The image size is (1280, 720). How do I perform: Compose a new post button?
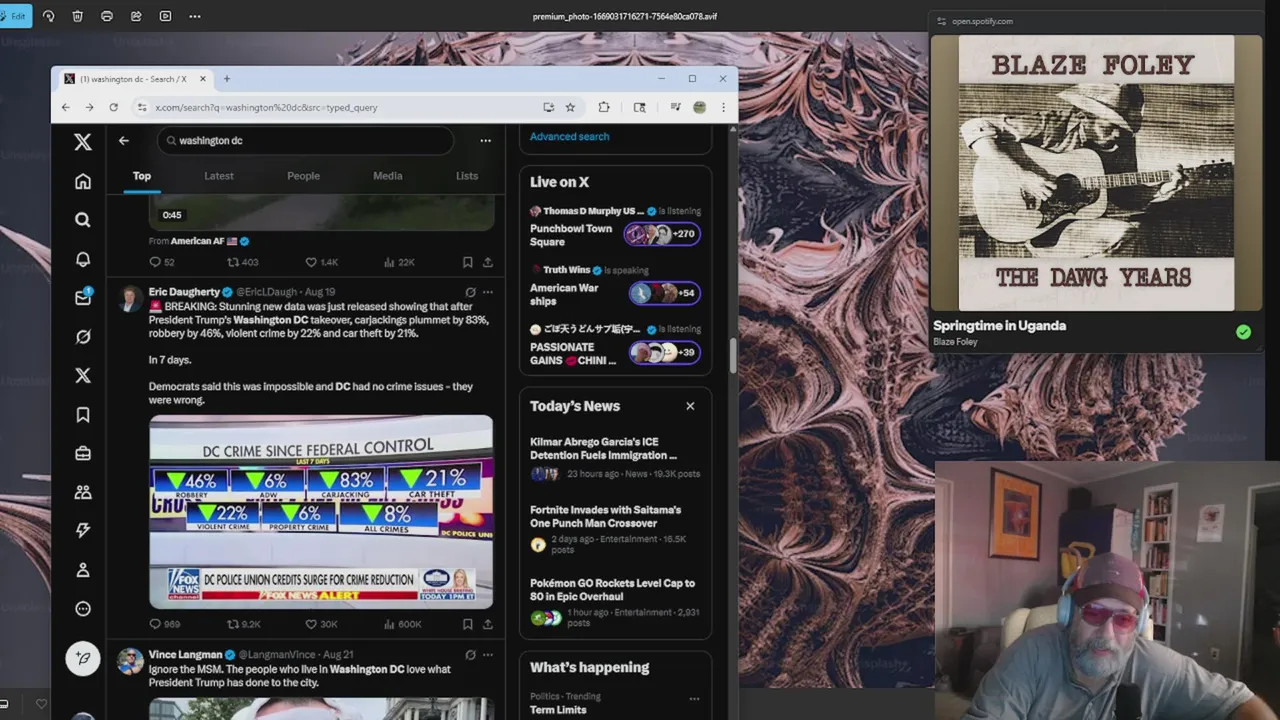[83, 658]
